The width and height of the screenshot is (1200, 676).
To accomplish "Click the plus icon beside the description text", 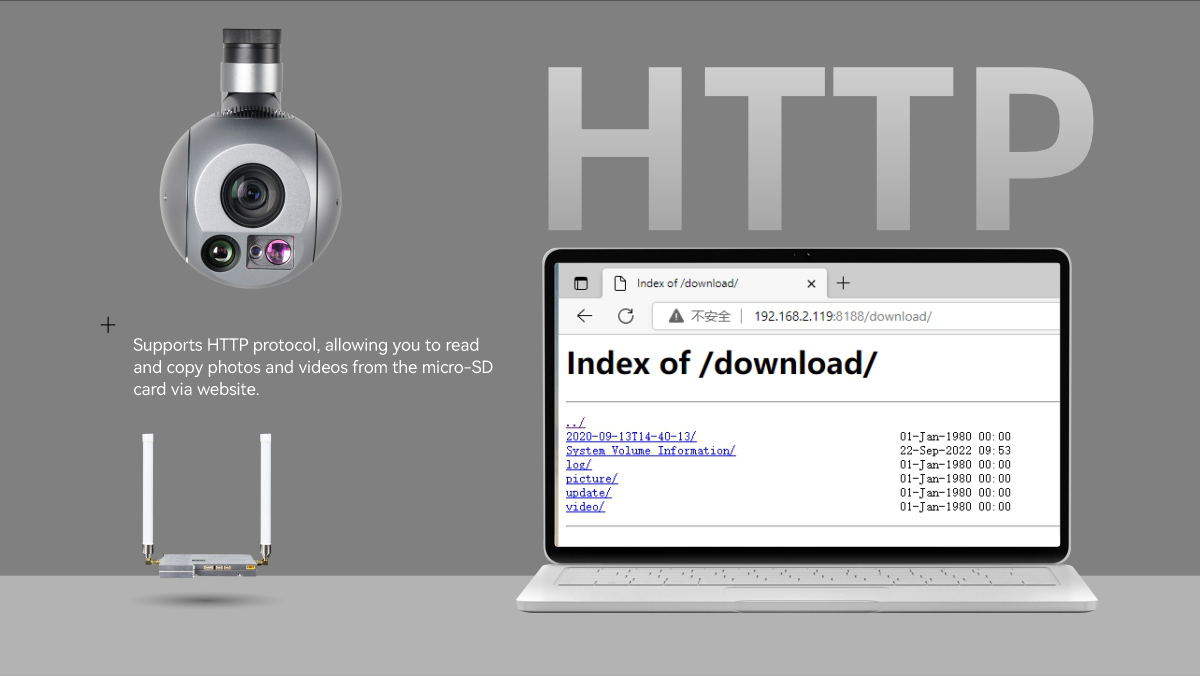I will 108,325.
